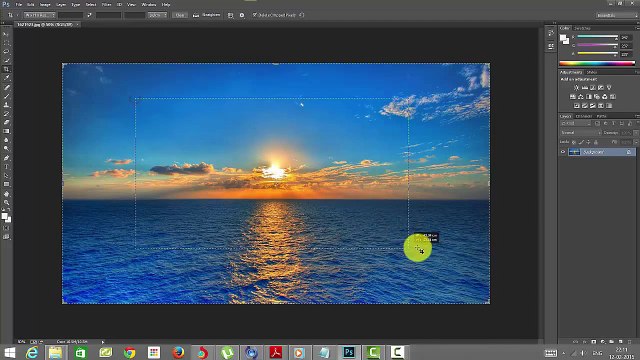
Task: Toggle lock image pixels brush icon
Action: pos(581,142)
